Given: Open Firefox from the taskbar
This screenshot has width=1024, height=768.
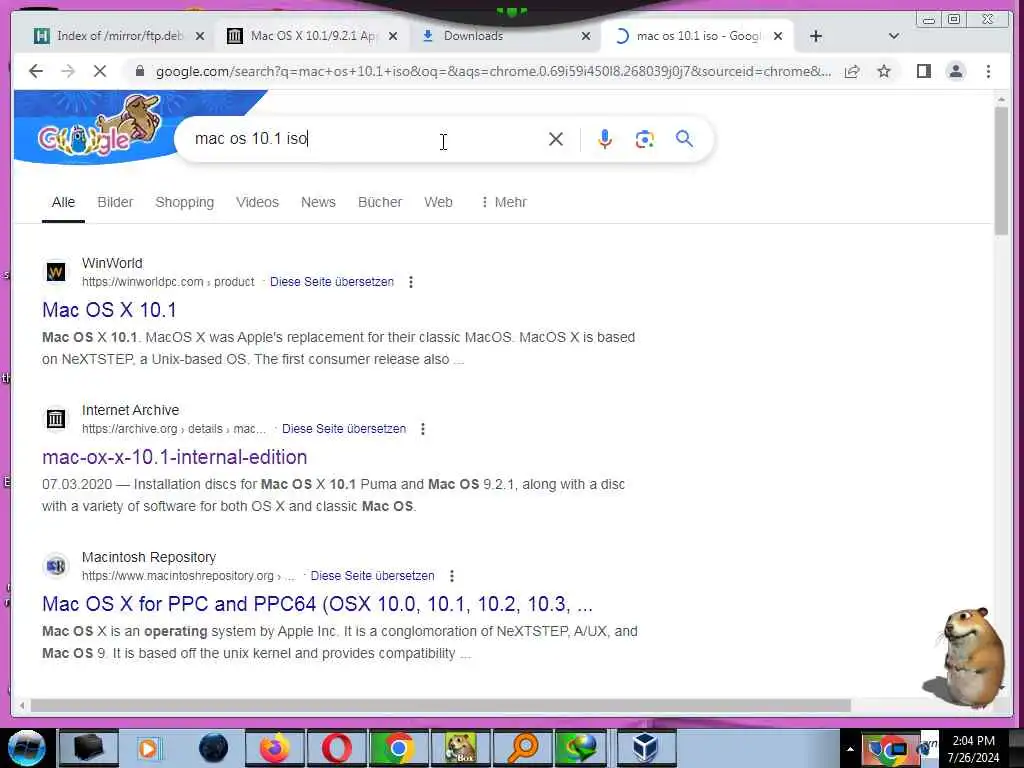Looking at the screenshot, I should tap(275, 748).
